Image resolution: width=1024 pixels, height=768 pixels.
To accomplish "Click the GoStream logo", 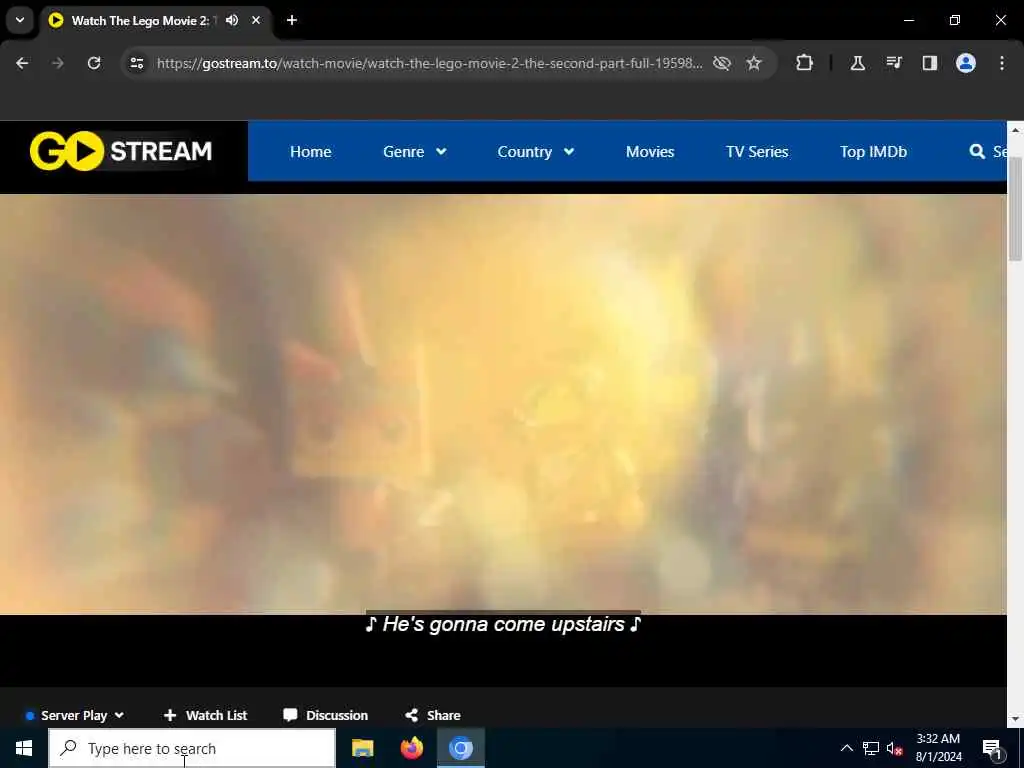I will coord(121,151).
